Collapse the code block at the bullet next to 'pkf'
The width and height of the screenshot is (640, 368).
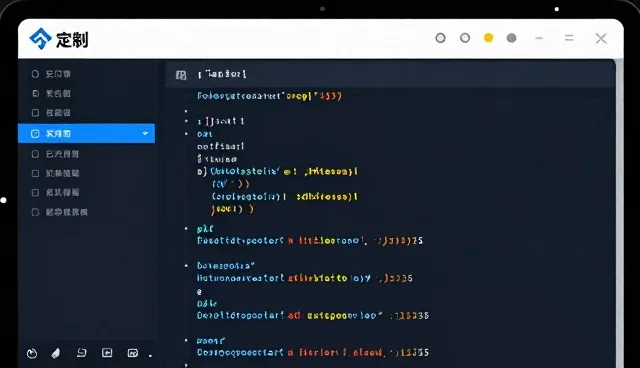[x=186, y=228]
